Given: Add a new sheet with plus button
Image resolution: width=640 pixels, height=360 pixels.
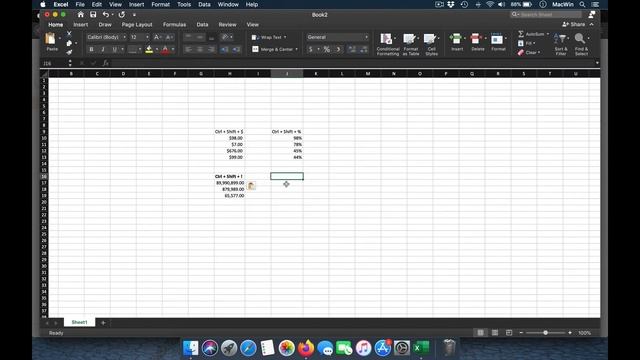Looking at the screenshot, I should [x=103, y=322].
